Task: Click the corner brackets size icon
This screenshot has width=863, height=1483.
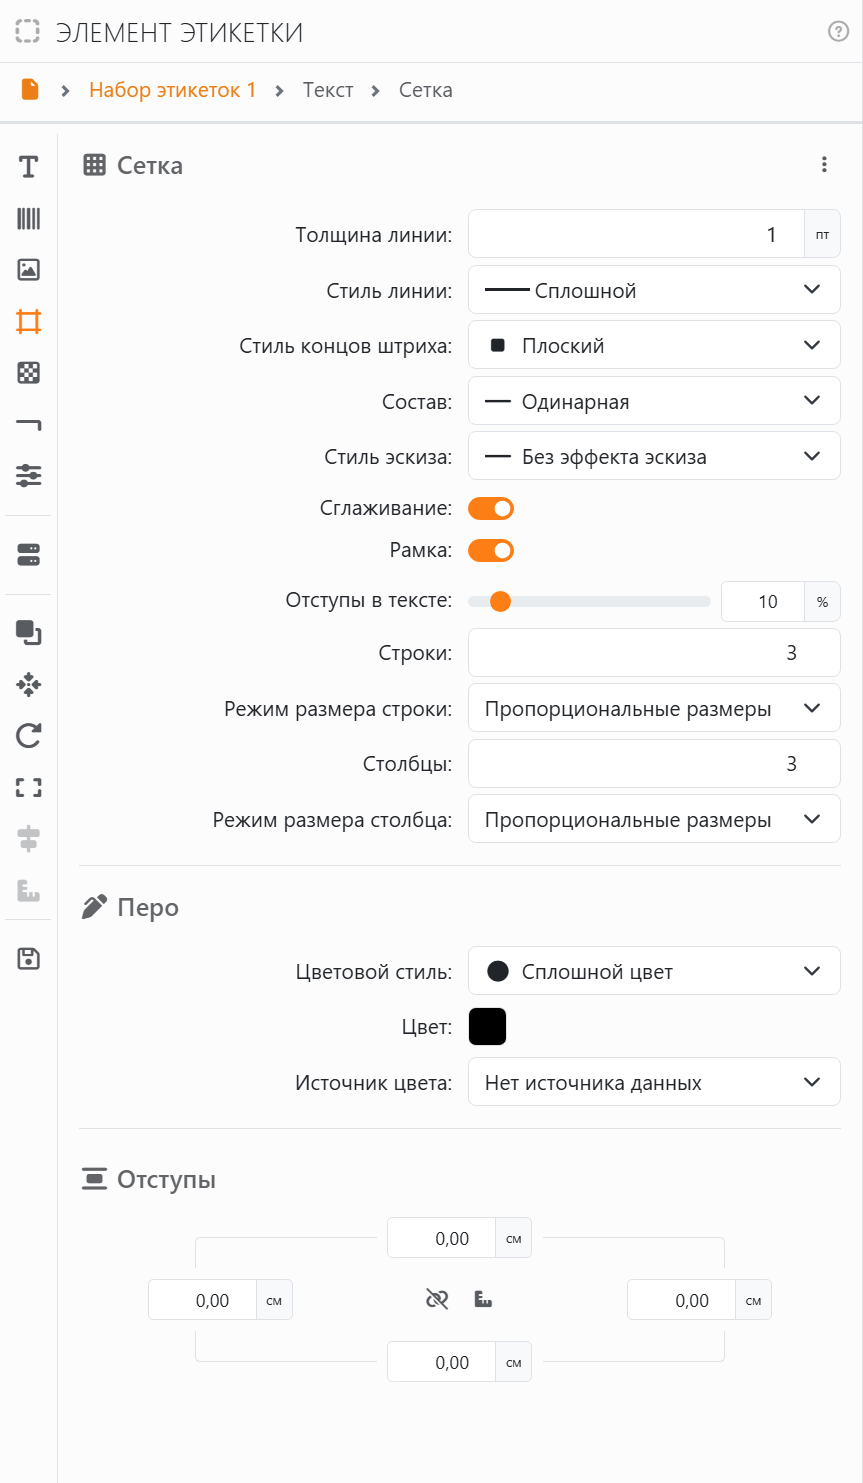Action: click(x=28, y=788)
